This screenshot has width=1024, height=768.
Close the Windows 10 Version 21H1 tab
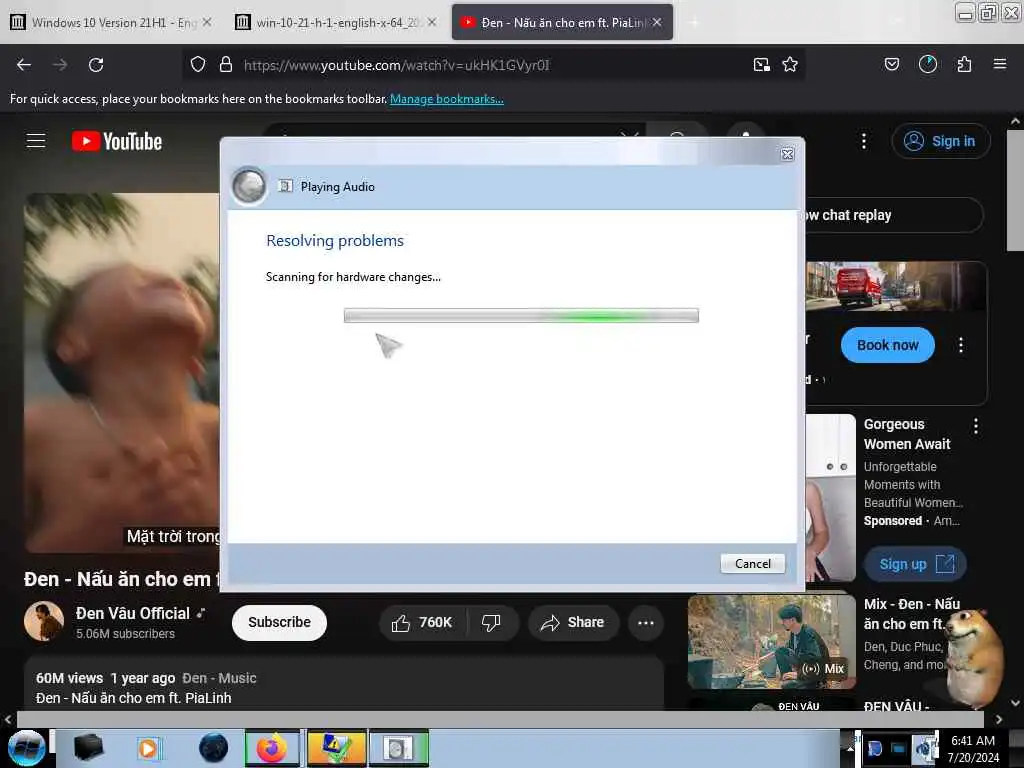207,22
